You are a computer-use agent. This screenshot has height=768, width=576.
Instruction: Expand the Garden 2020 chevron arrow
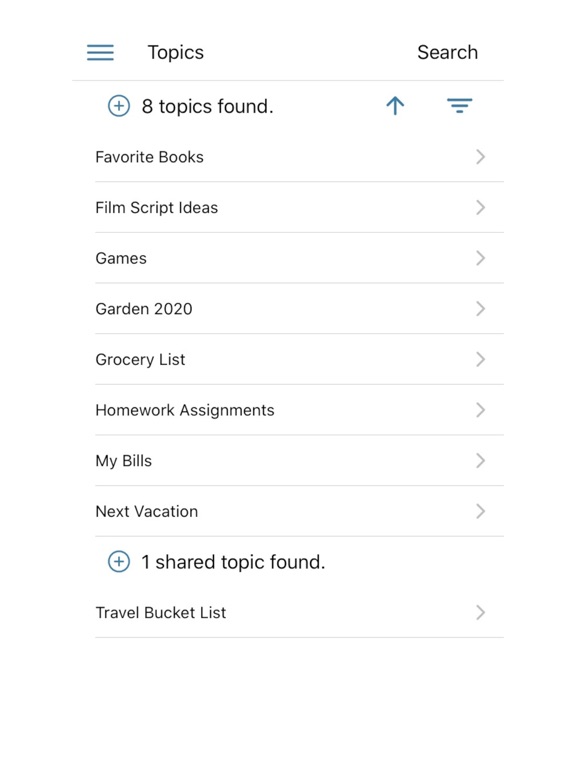click(480, 309)
